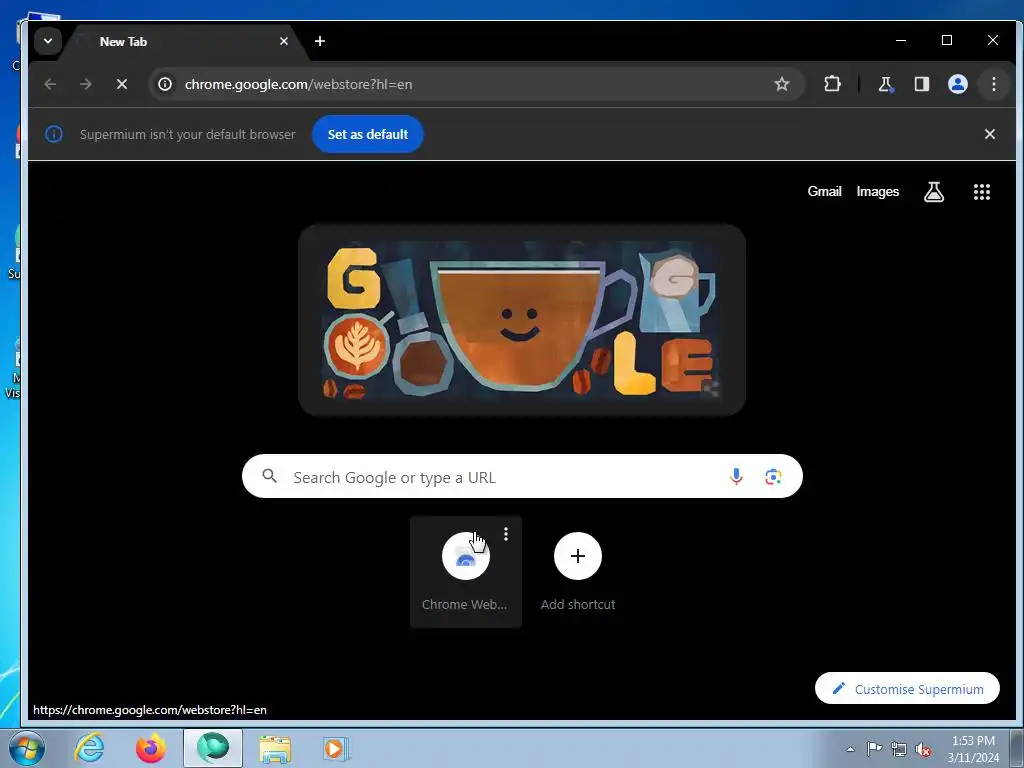Dismiss the default browser infobar

click(989, 134)
